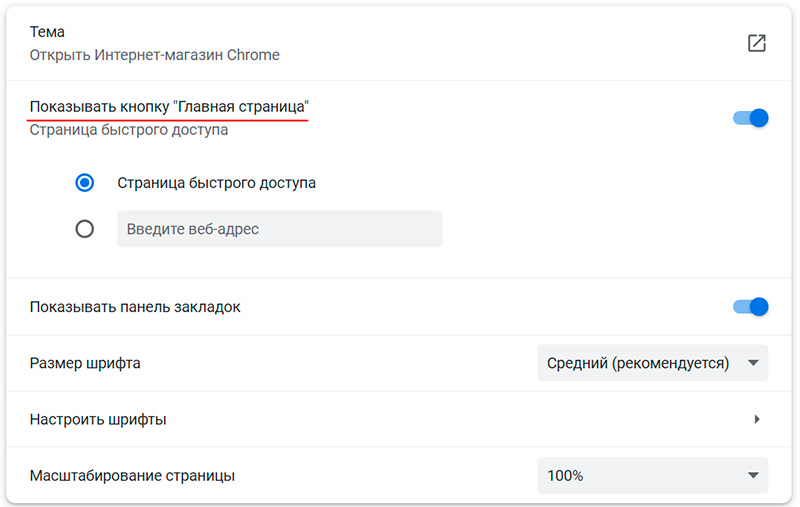Open the 100% page zoom dropdown

pyautogui.click(x=652, y=476)
